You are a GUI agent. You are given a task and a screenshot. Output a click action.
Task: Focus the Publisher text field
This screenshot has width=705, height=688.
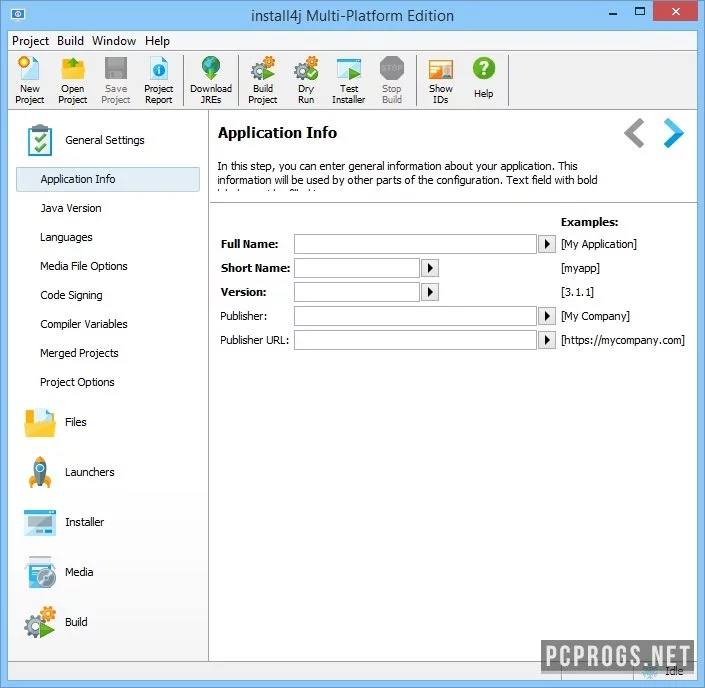415,316
